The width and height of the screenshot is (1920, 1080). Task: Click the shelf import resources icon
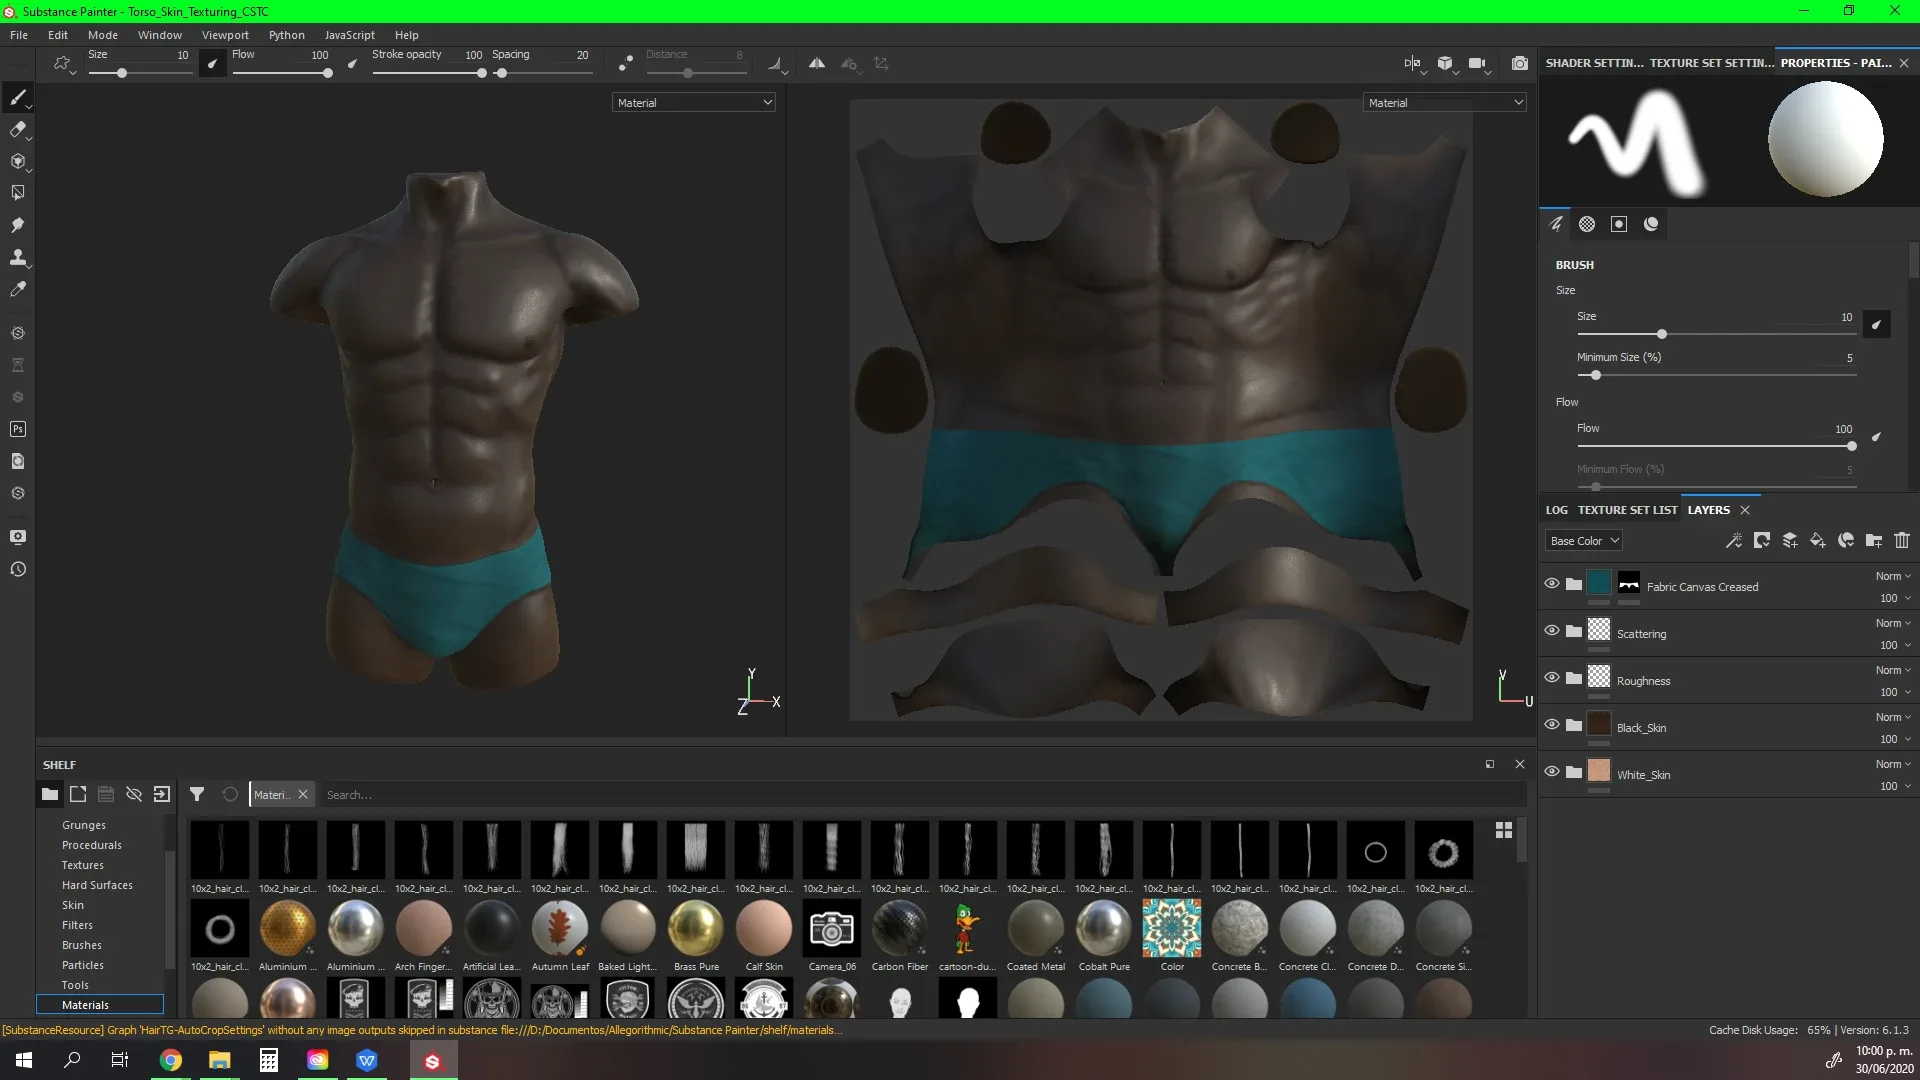(162, 794)
